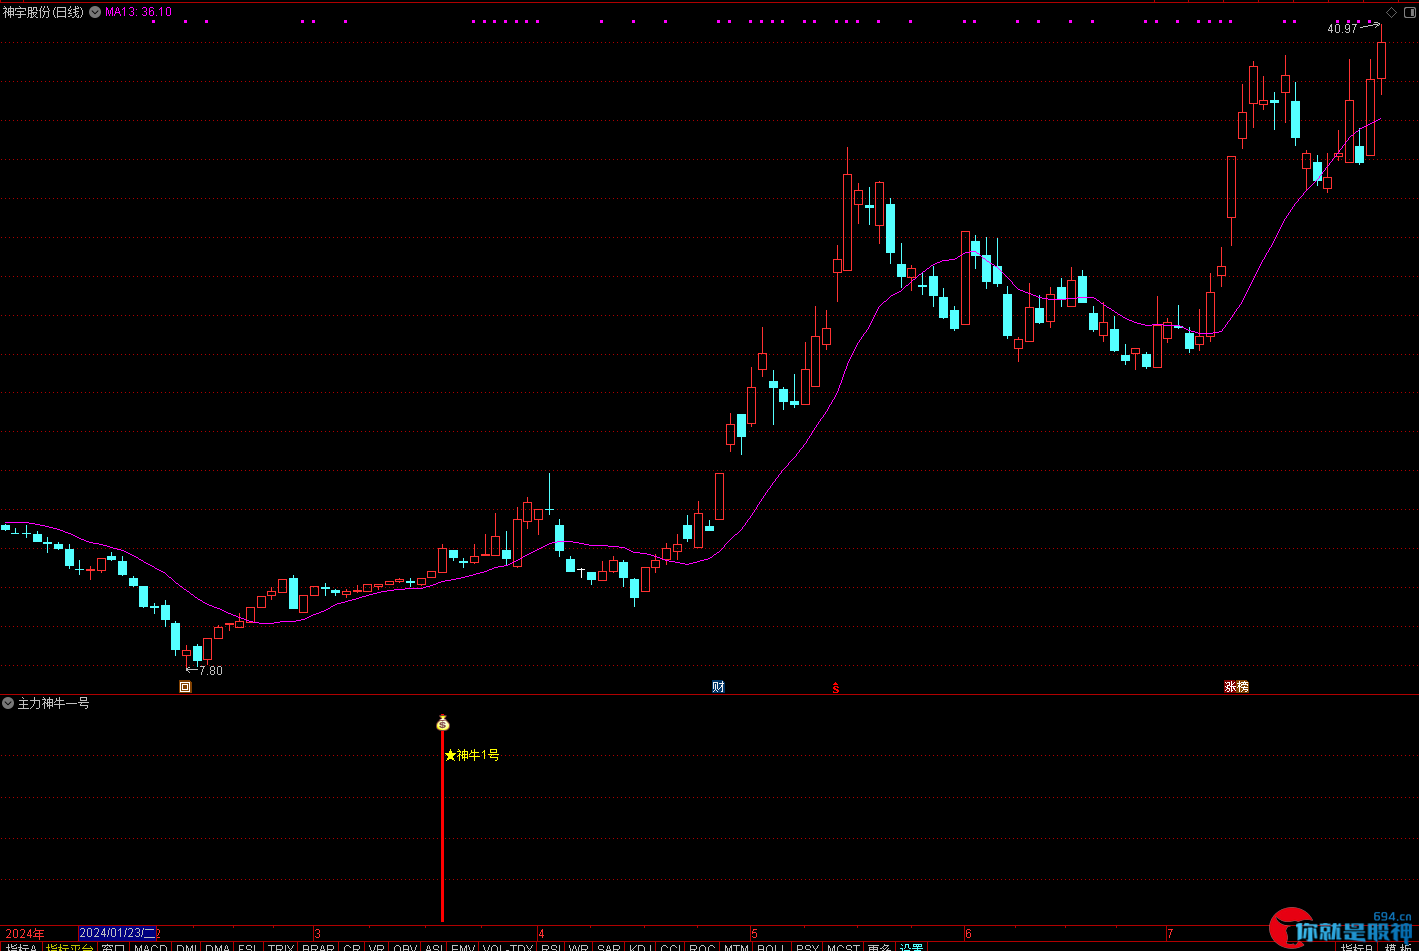Click the 财 financial report marker
The height and width of the screenshot is (951, 1419).
718,687
